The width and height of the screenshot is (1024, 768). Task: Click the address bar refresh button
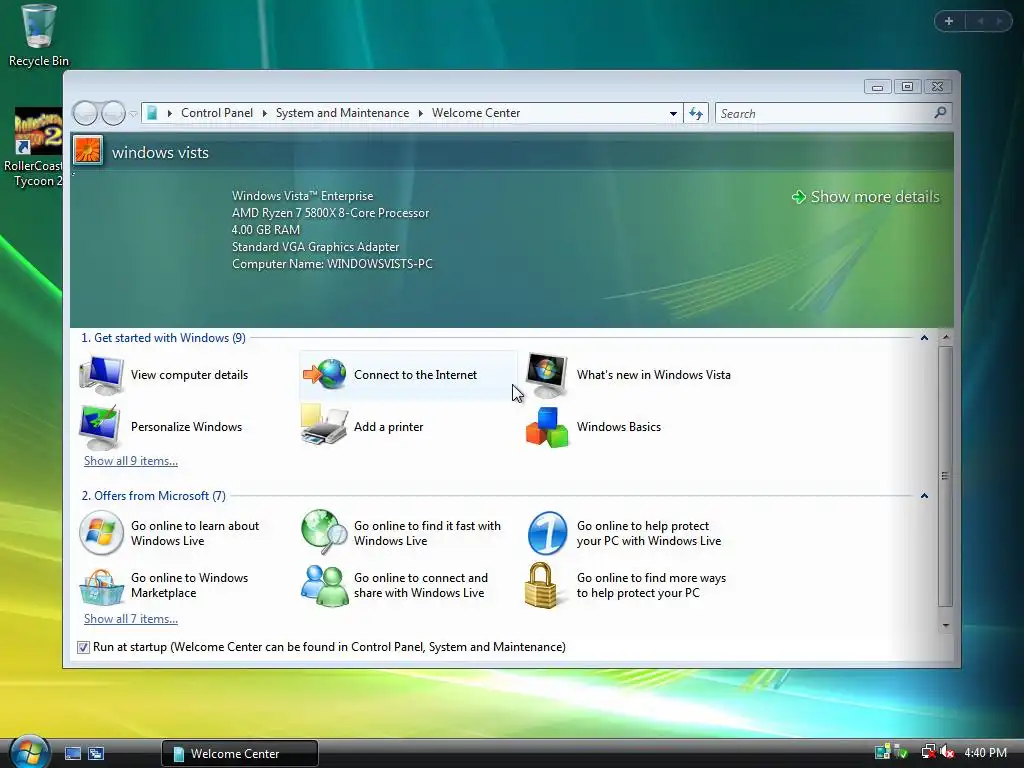coord(696,114)
